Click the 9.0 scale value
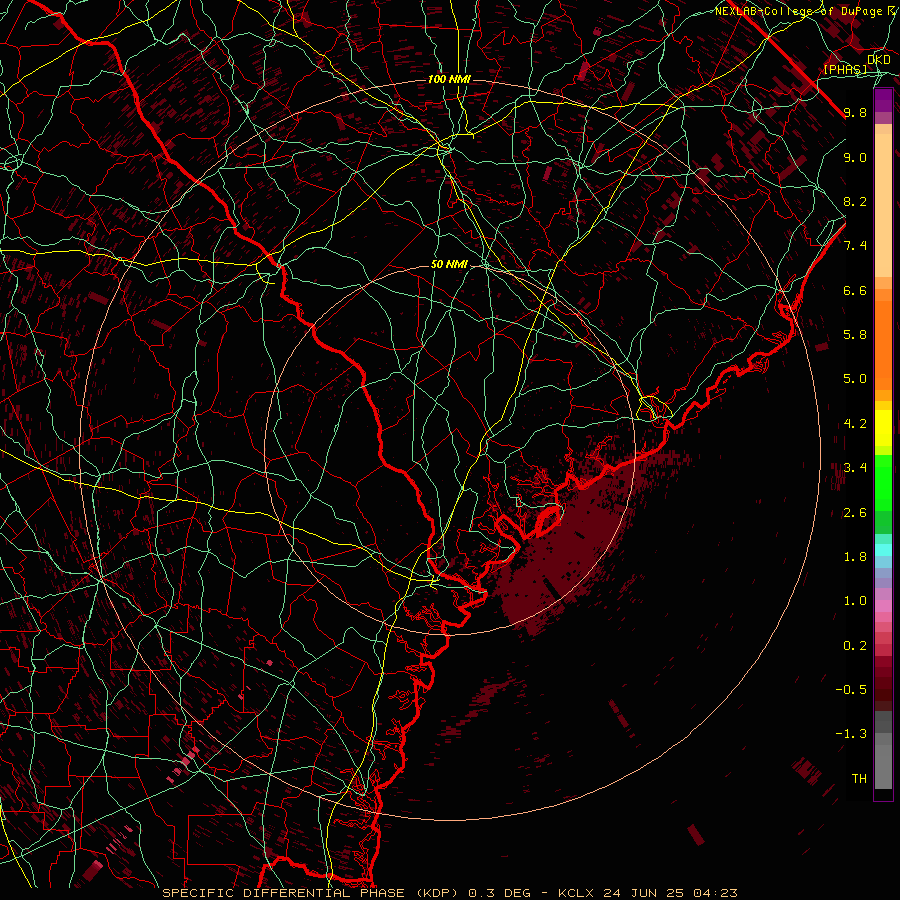 855,157
